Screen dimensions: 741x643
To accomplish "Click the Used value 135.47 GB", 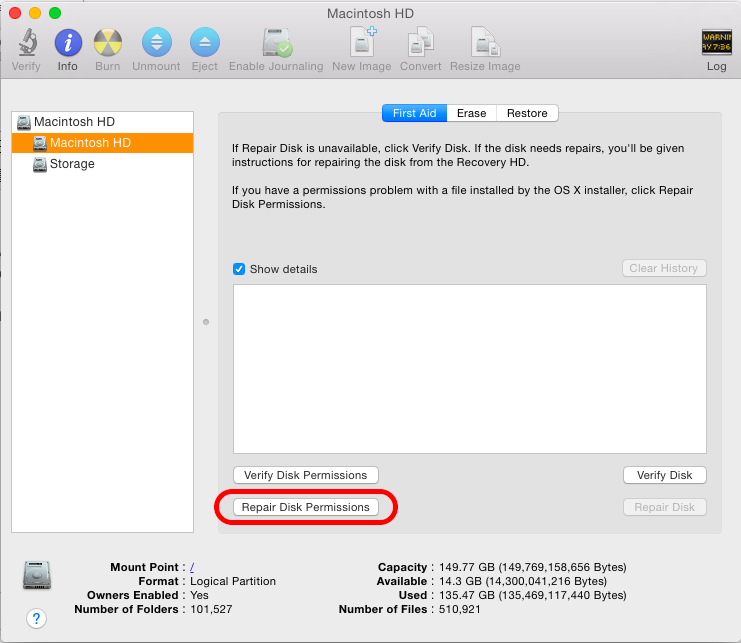I will tap(533, 595).
